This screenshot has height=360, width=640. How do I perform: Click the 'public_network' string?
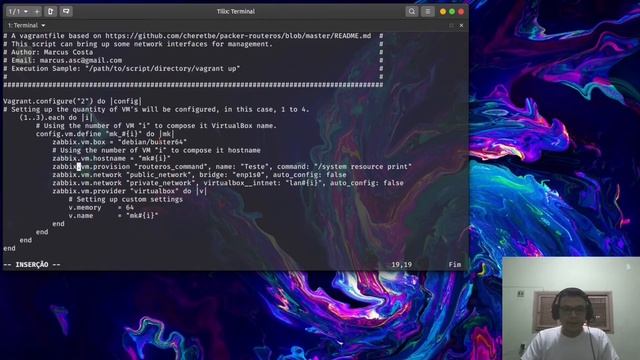pyautogui.click(x=158, y=175)
